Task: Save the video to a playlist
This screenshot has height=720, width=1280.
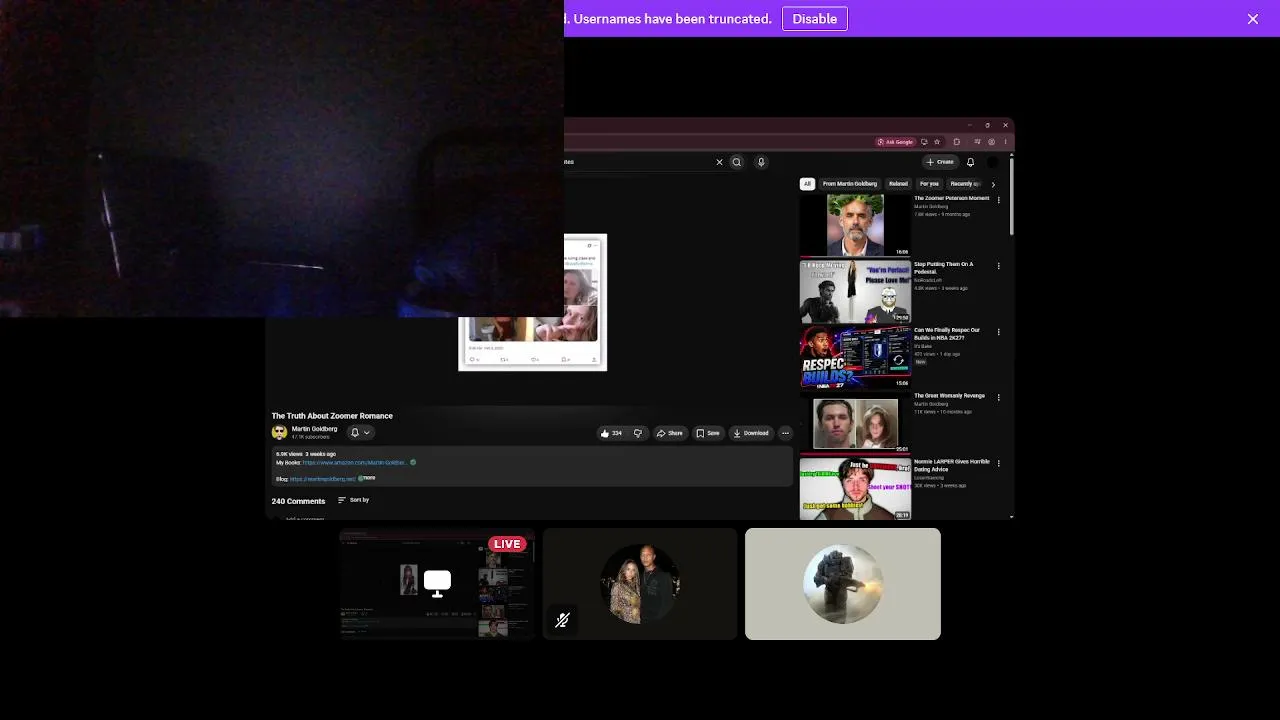Action: [708, 433]
